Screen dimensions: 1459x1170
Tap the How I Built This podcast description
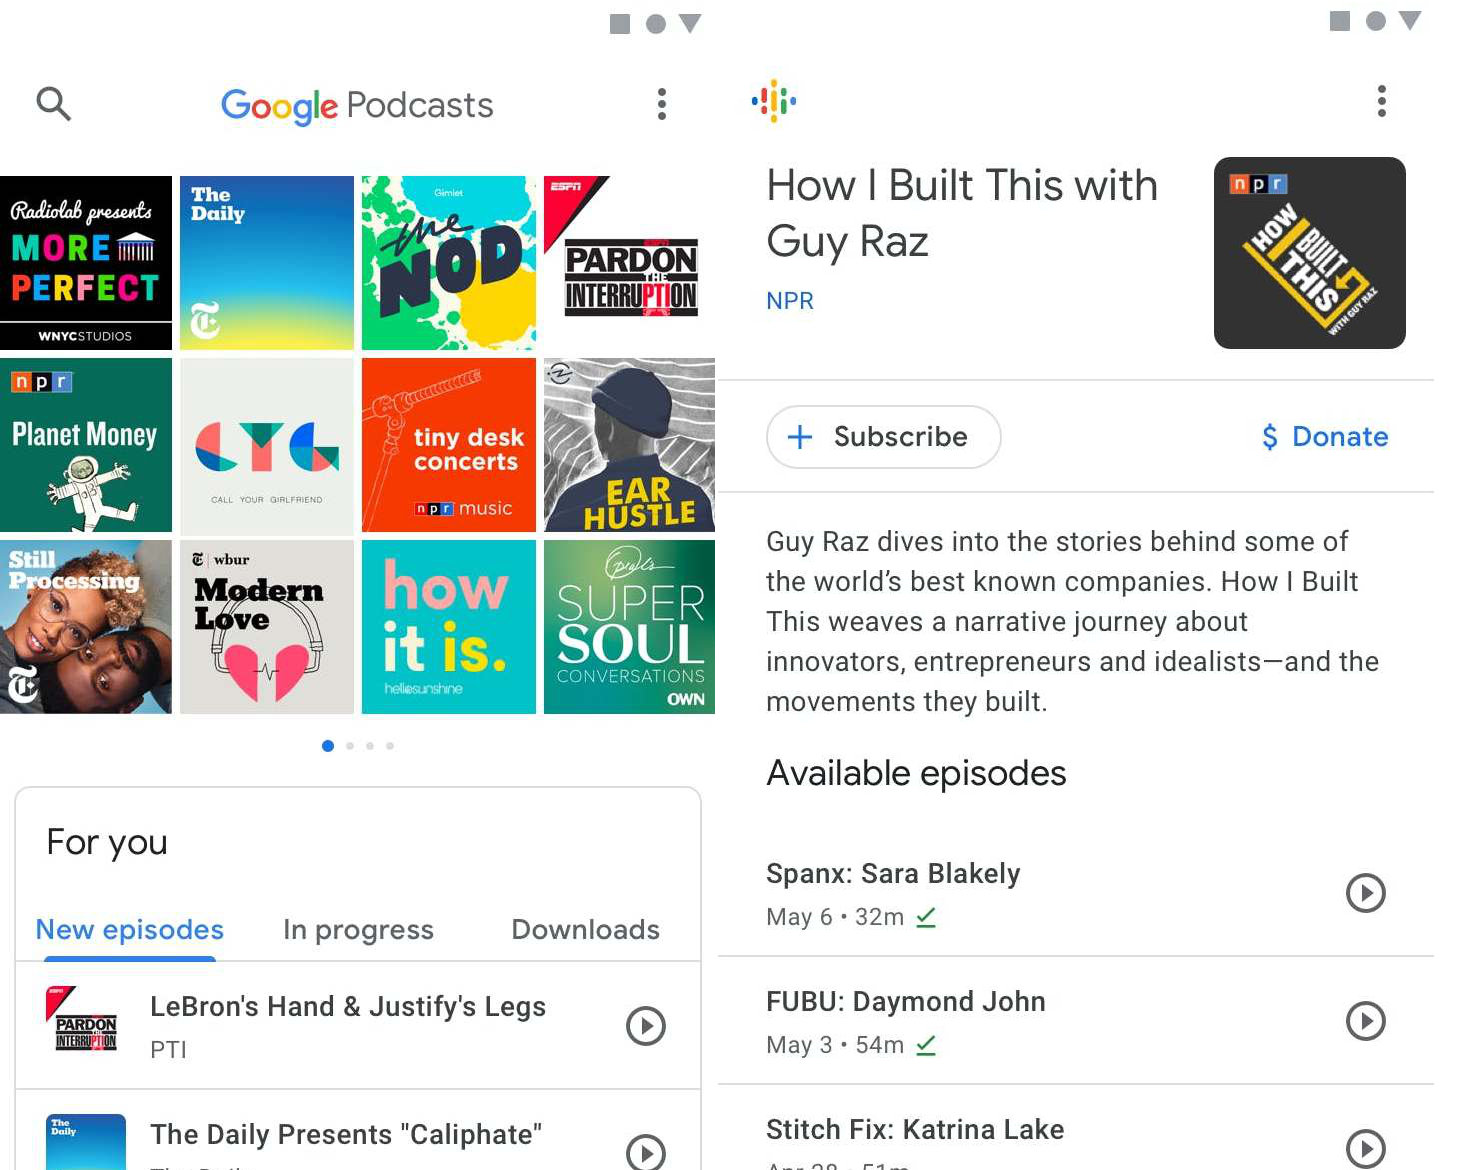tap(1072, 621)
